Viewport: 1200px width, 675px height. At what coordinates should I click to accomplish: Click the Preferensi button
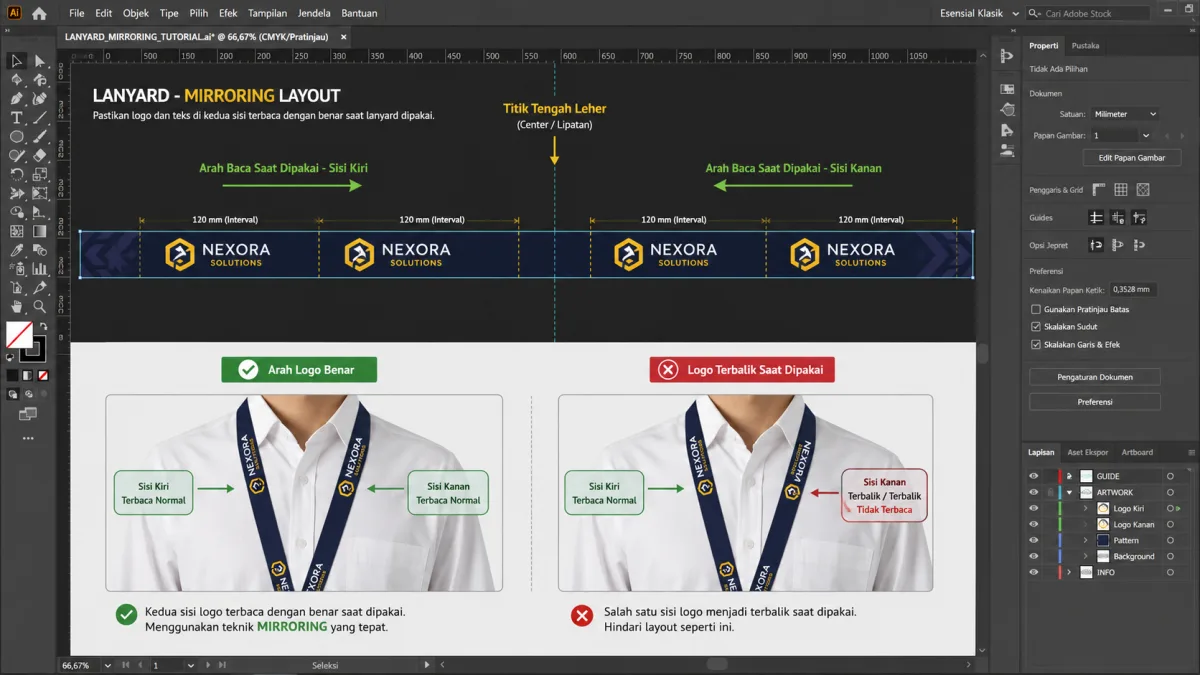point(1095,402)
